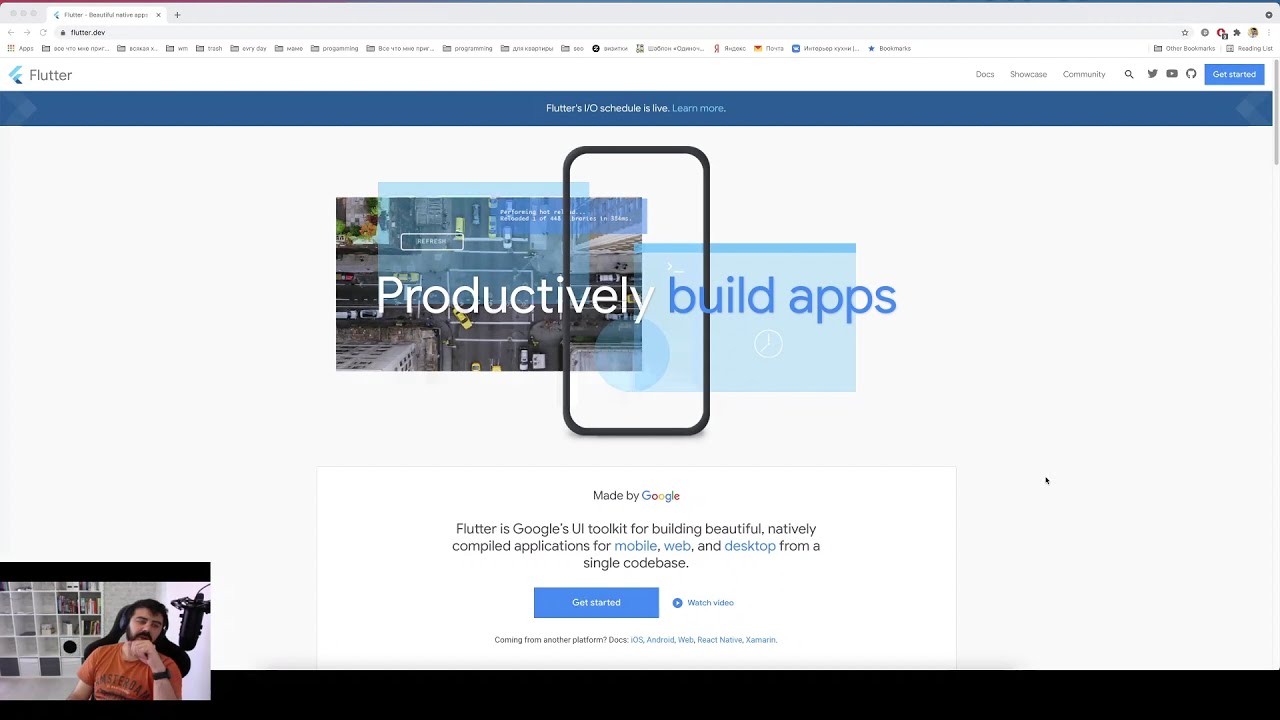Click the browser back arrow
Image resolution: width=1280 pixels, height=720 pixels.
(11, 32)
